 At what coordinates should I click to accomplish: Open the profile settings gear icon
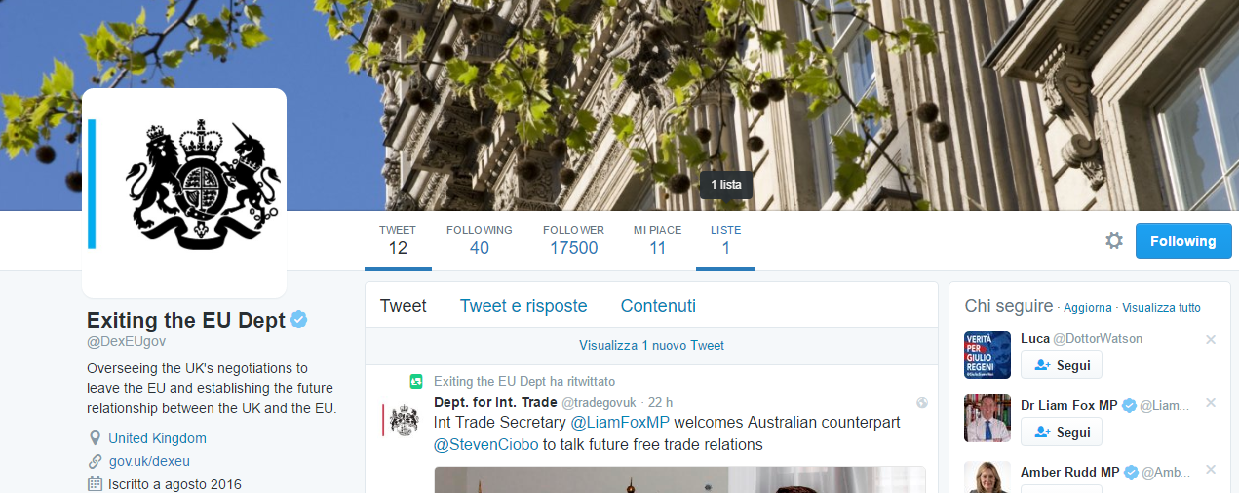tap(1113, 241)
